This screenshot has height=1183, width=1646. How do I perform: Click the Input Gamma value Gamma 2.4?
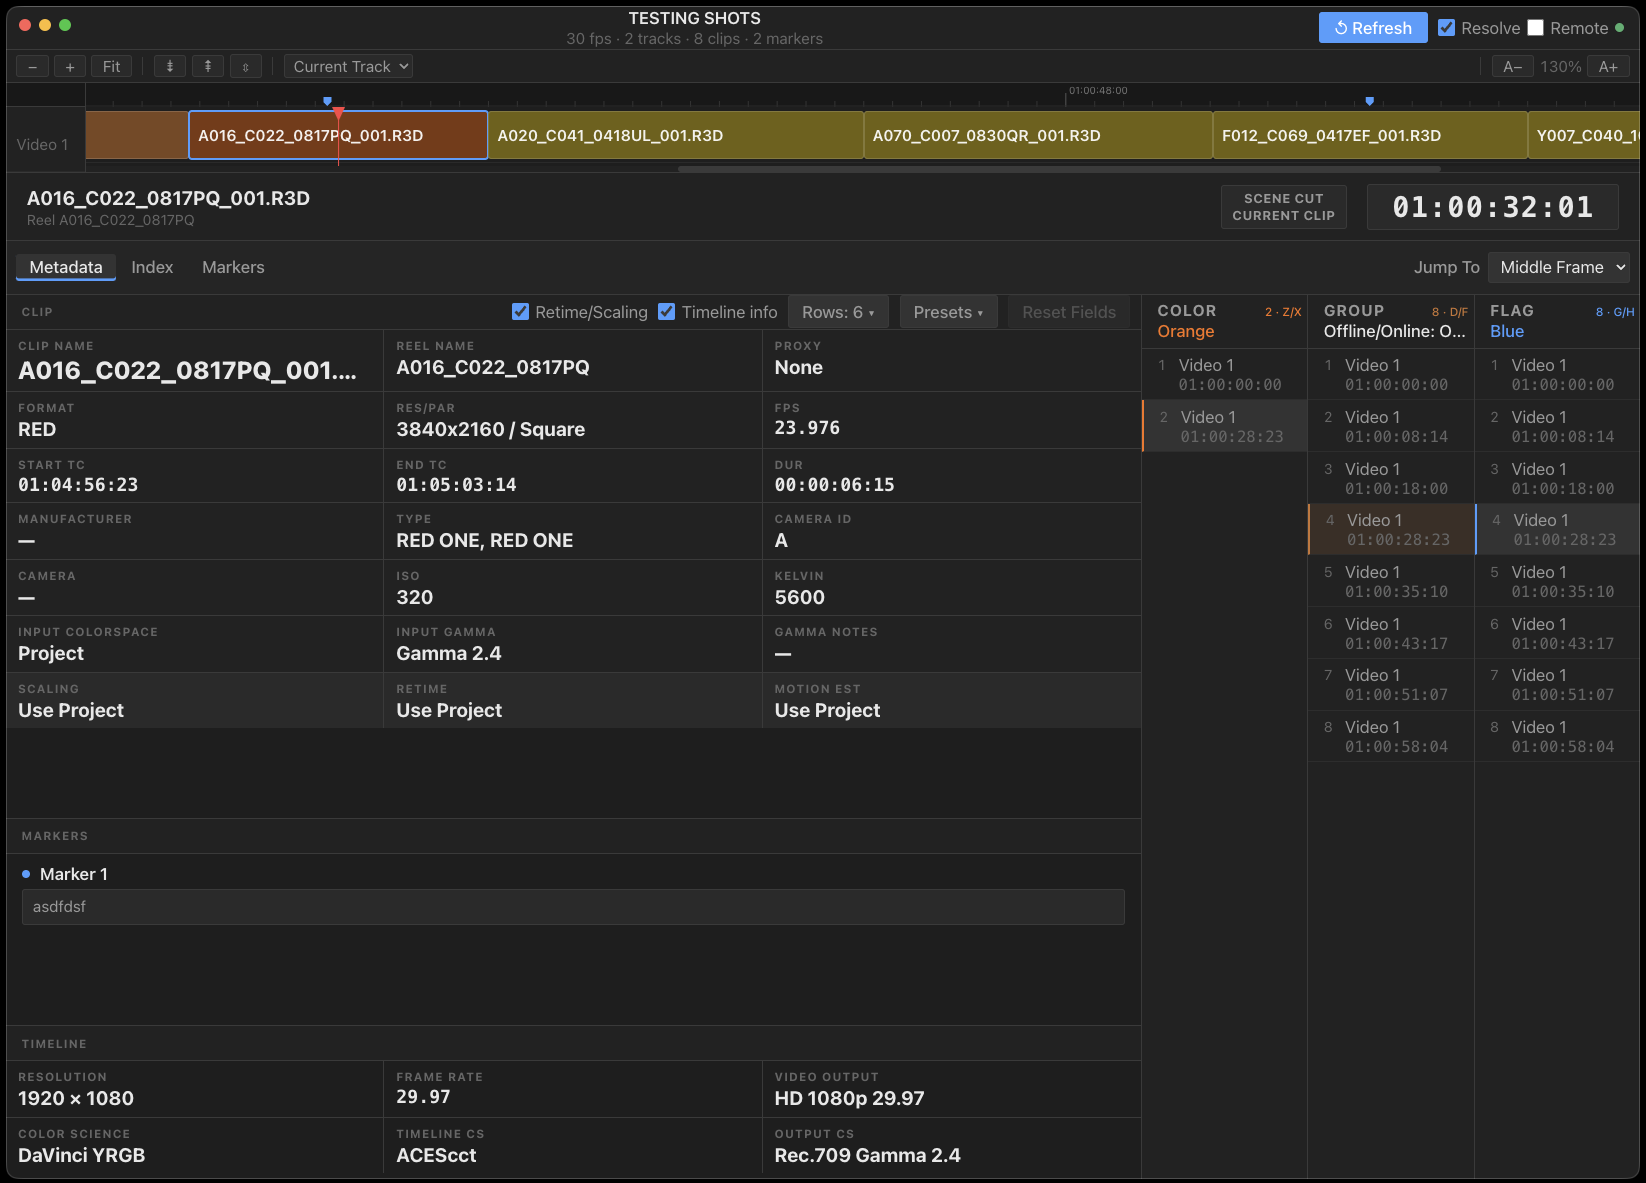448,654
